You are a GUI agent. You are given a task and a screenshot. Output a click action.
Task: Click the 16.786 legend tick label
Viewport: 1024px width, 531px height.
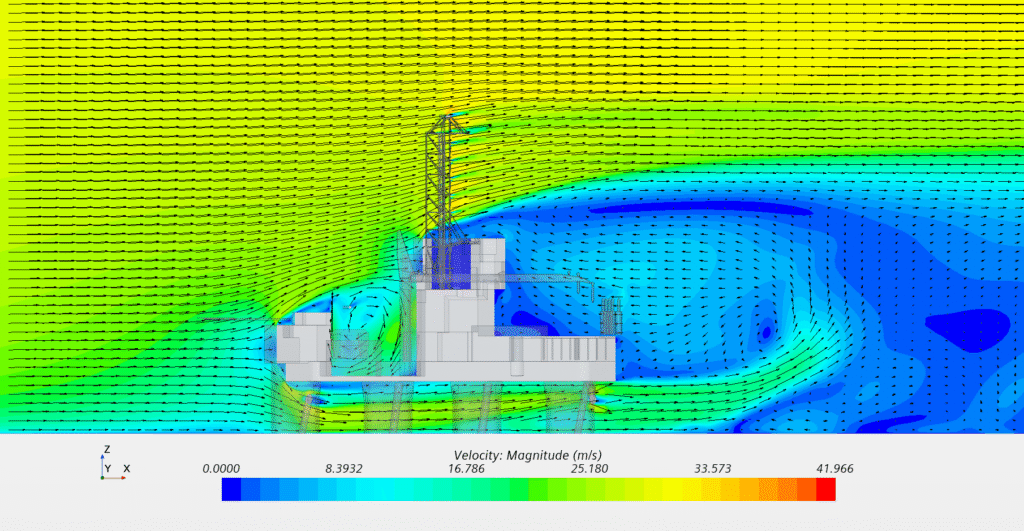point(467,468)
